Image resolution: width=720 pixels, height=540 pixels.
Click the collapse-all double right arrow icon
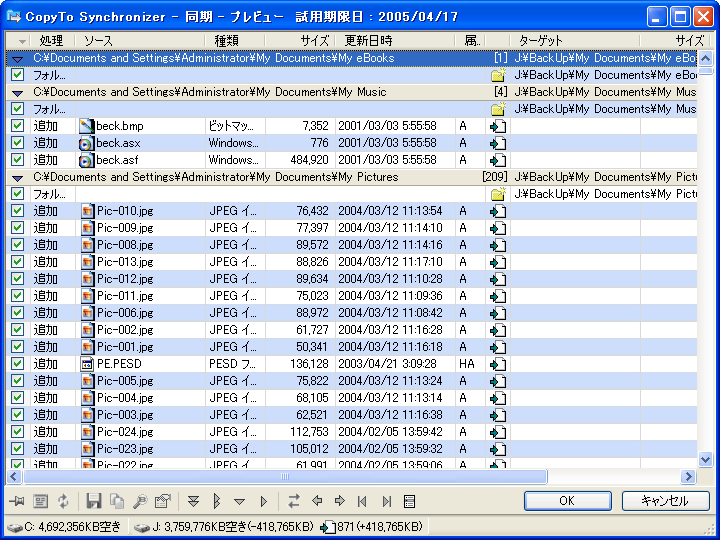pyautogui.click(x=217, y=501)
